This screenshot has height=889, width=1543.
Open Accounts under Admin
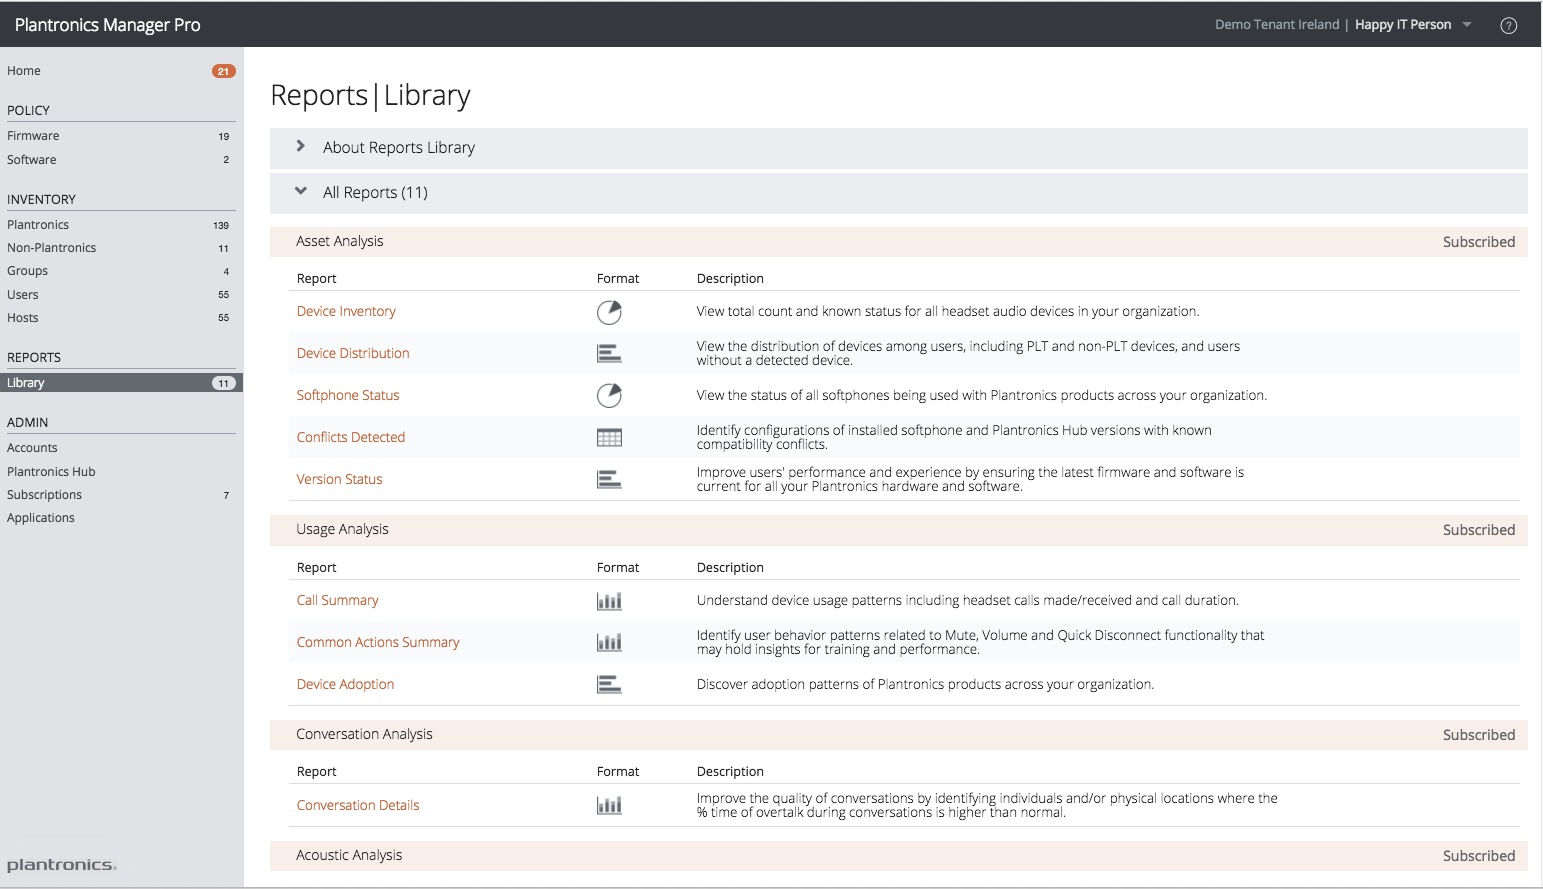pos(32,448)
